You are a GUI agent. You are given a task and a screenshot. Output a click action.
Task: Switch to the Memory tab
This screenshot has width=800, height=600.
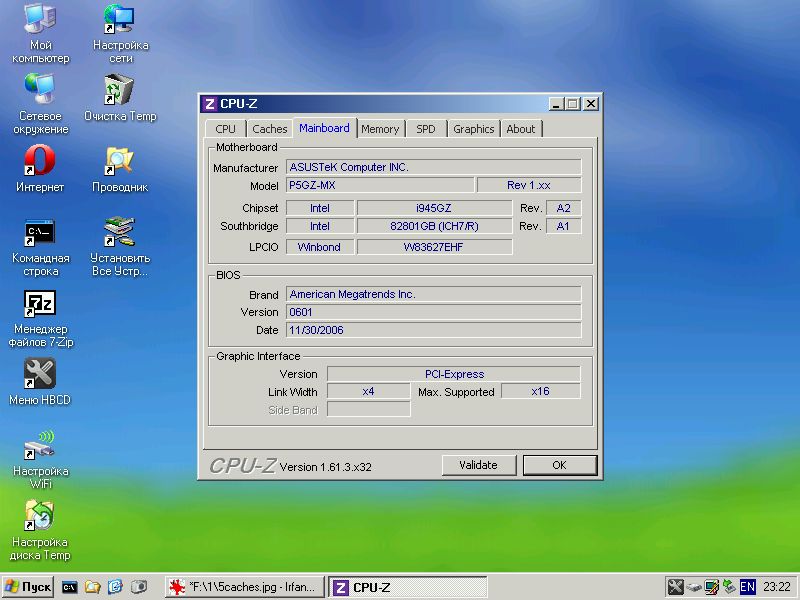(x=380, y=129)
